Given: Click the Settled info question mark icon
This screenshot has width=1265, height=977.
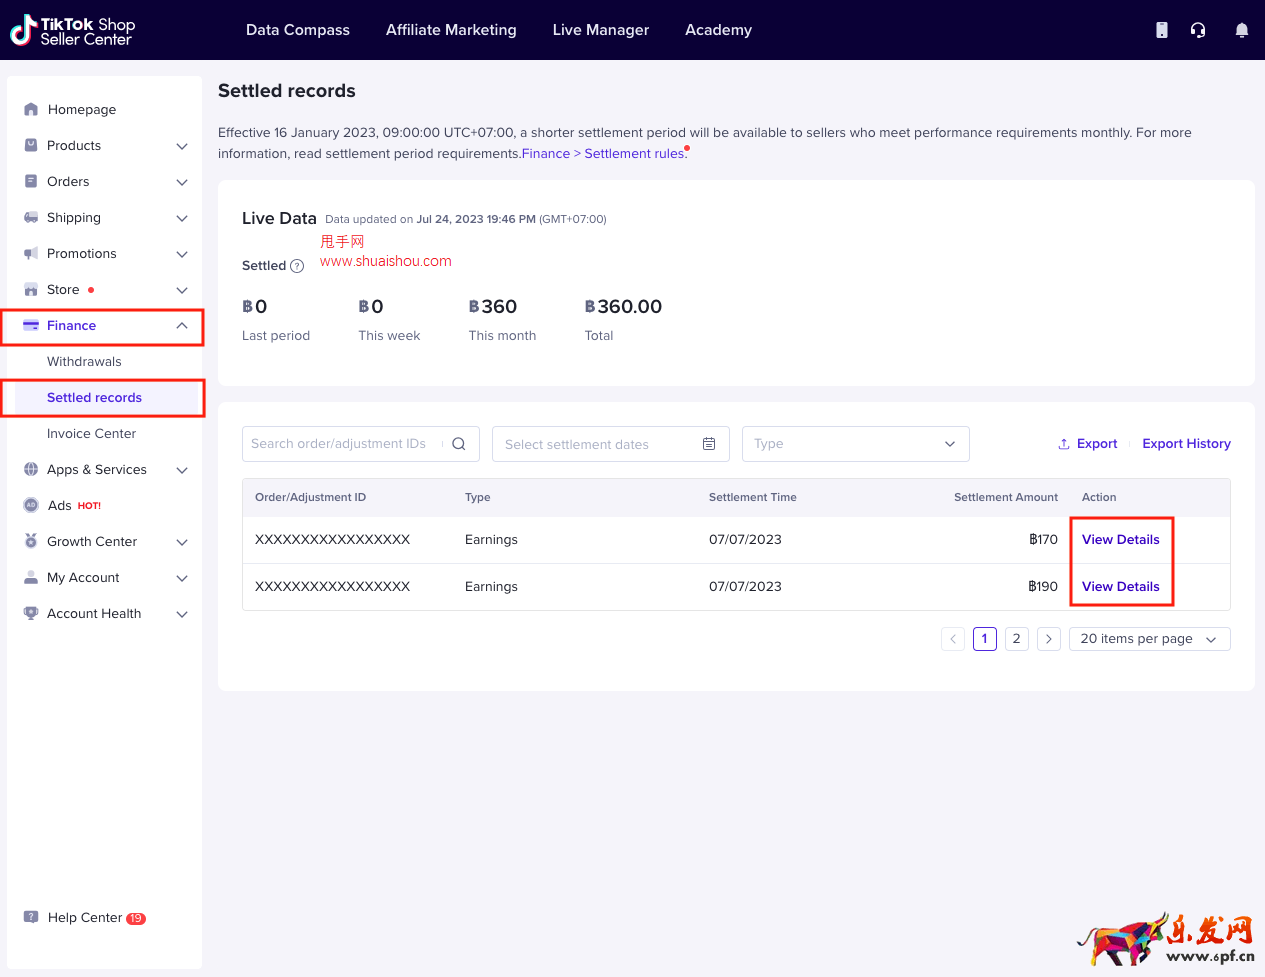Looking at the screenshot, I should [297, 266].
